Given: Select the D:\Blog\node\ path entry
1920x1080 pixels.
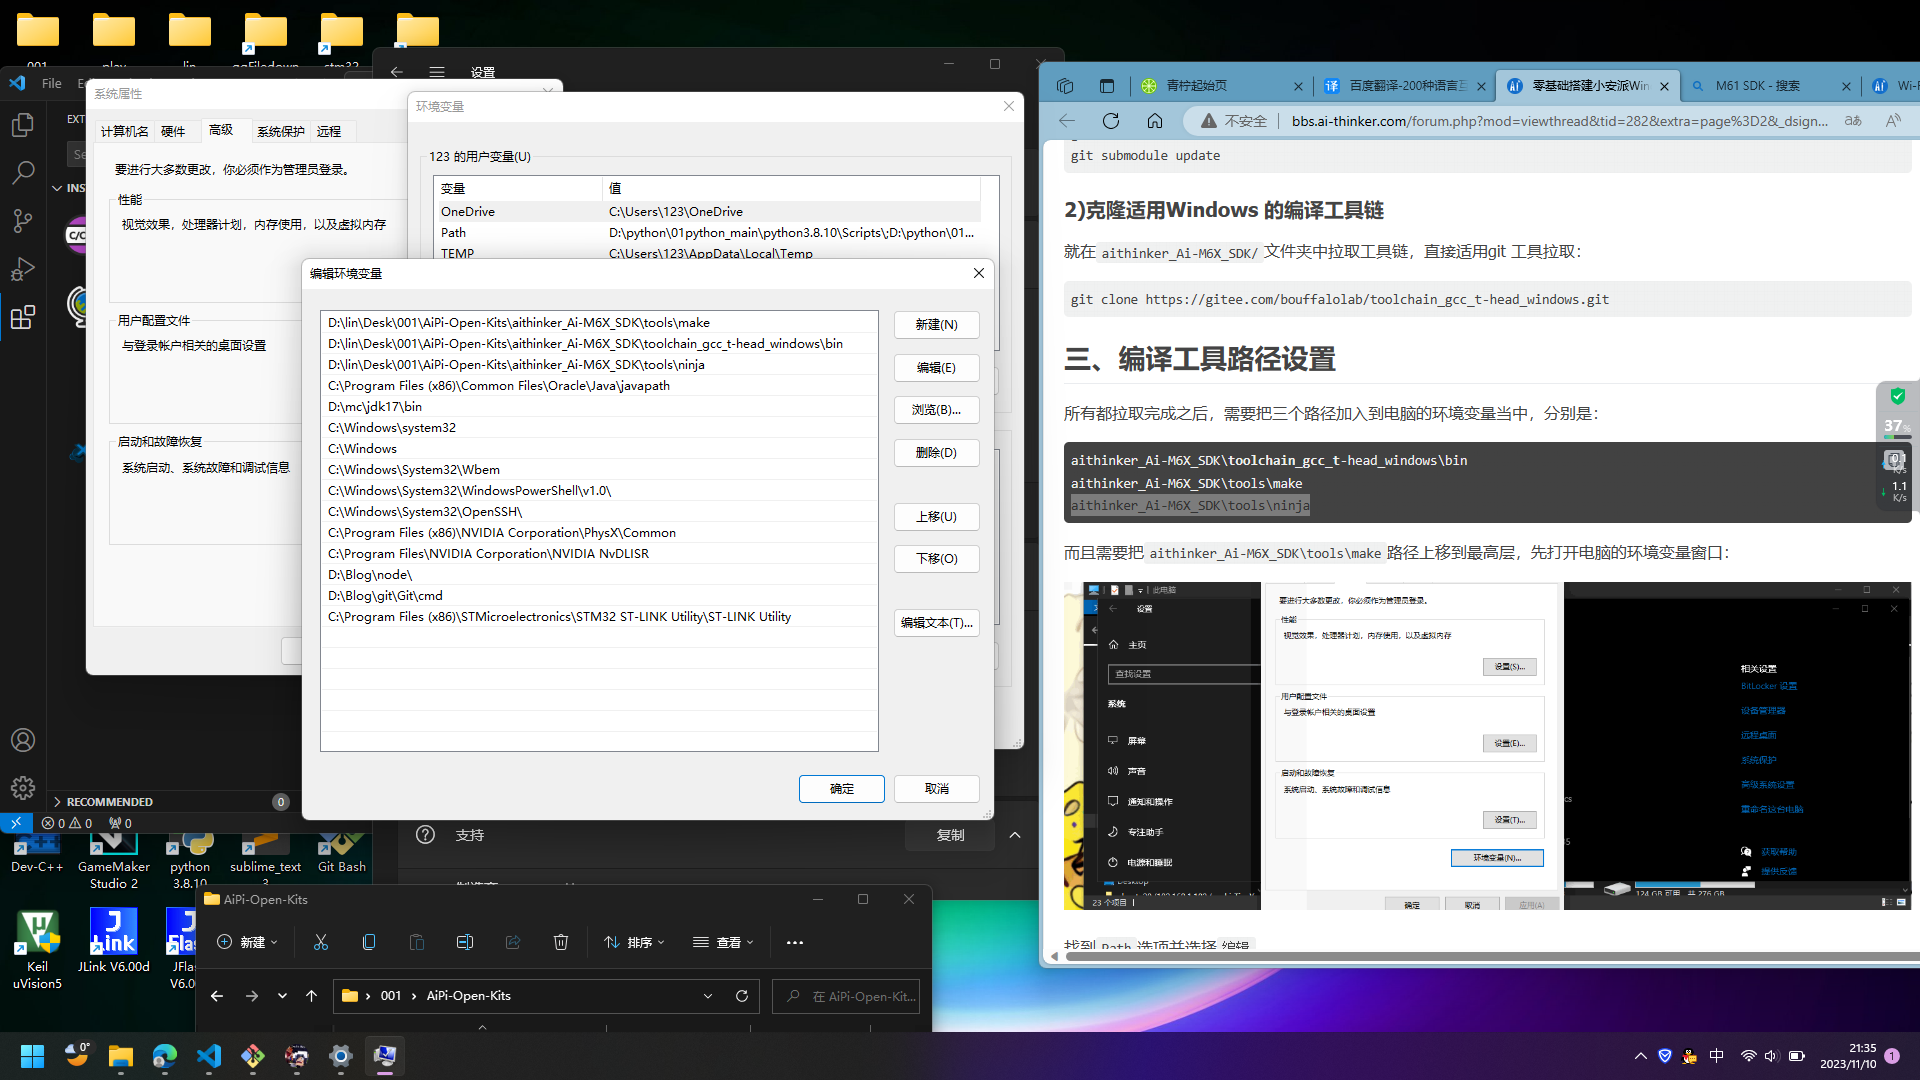Looking at the screenshot, I should click(x=599, y=575).
